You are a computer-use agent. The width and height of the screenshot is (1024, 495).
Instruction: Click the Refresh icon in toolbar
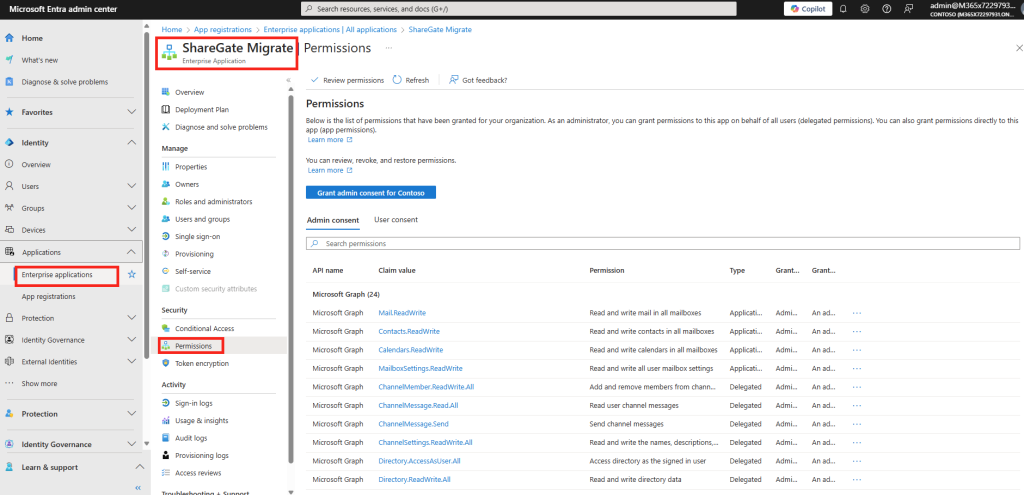point(397,80)
